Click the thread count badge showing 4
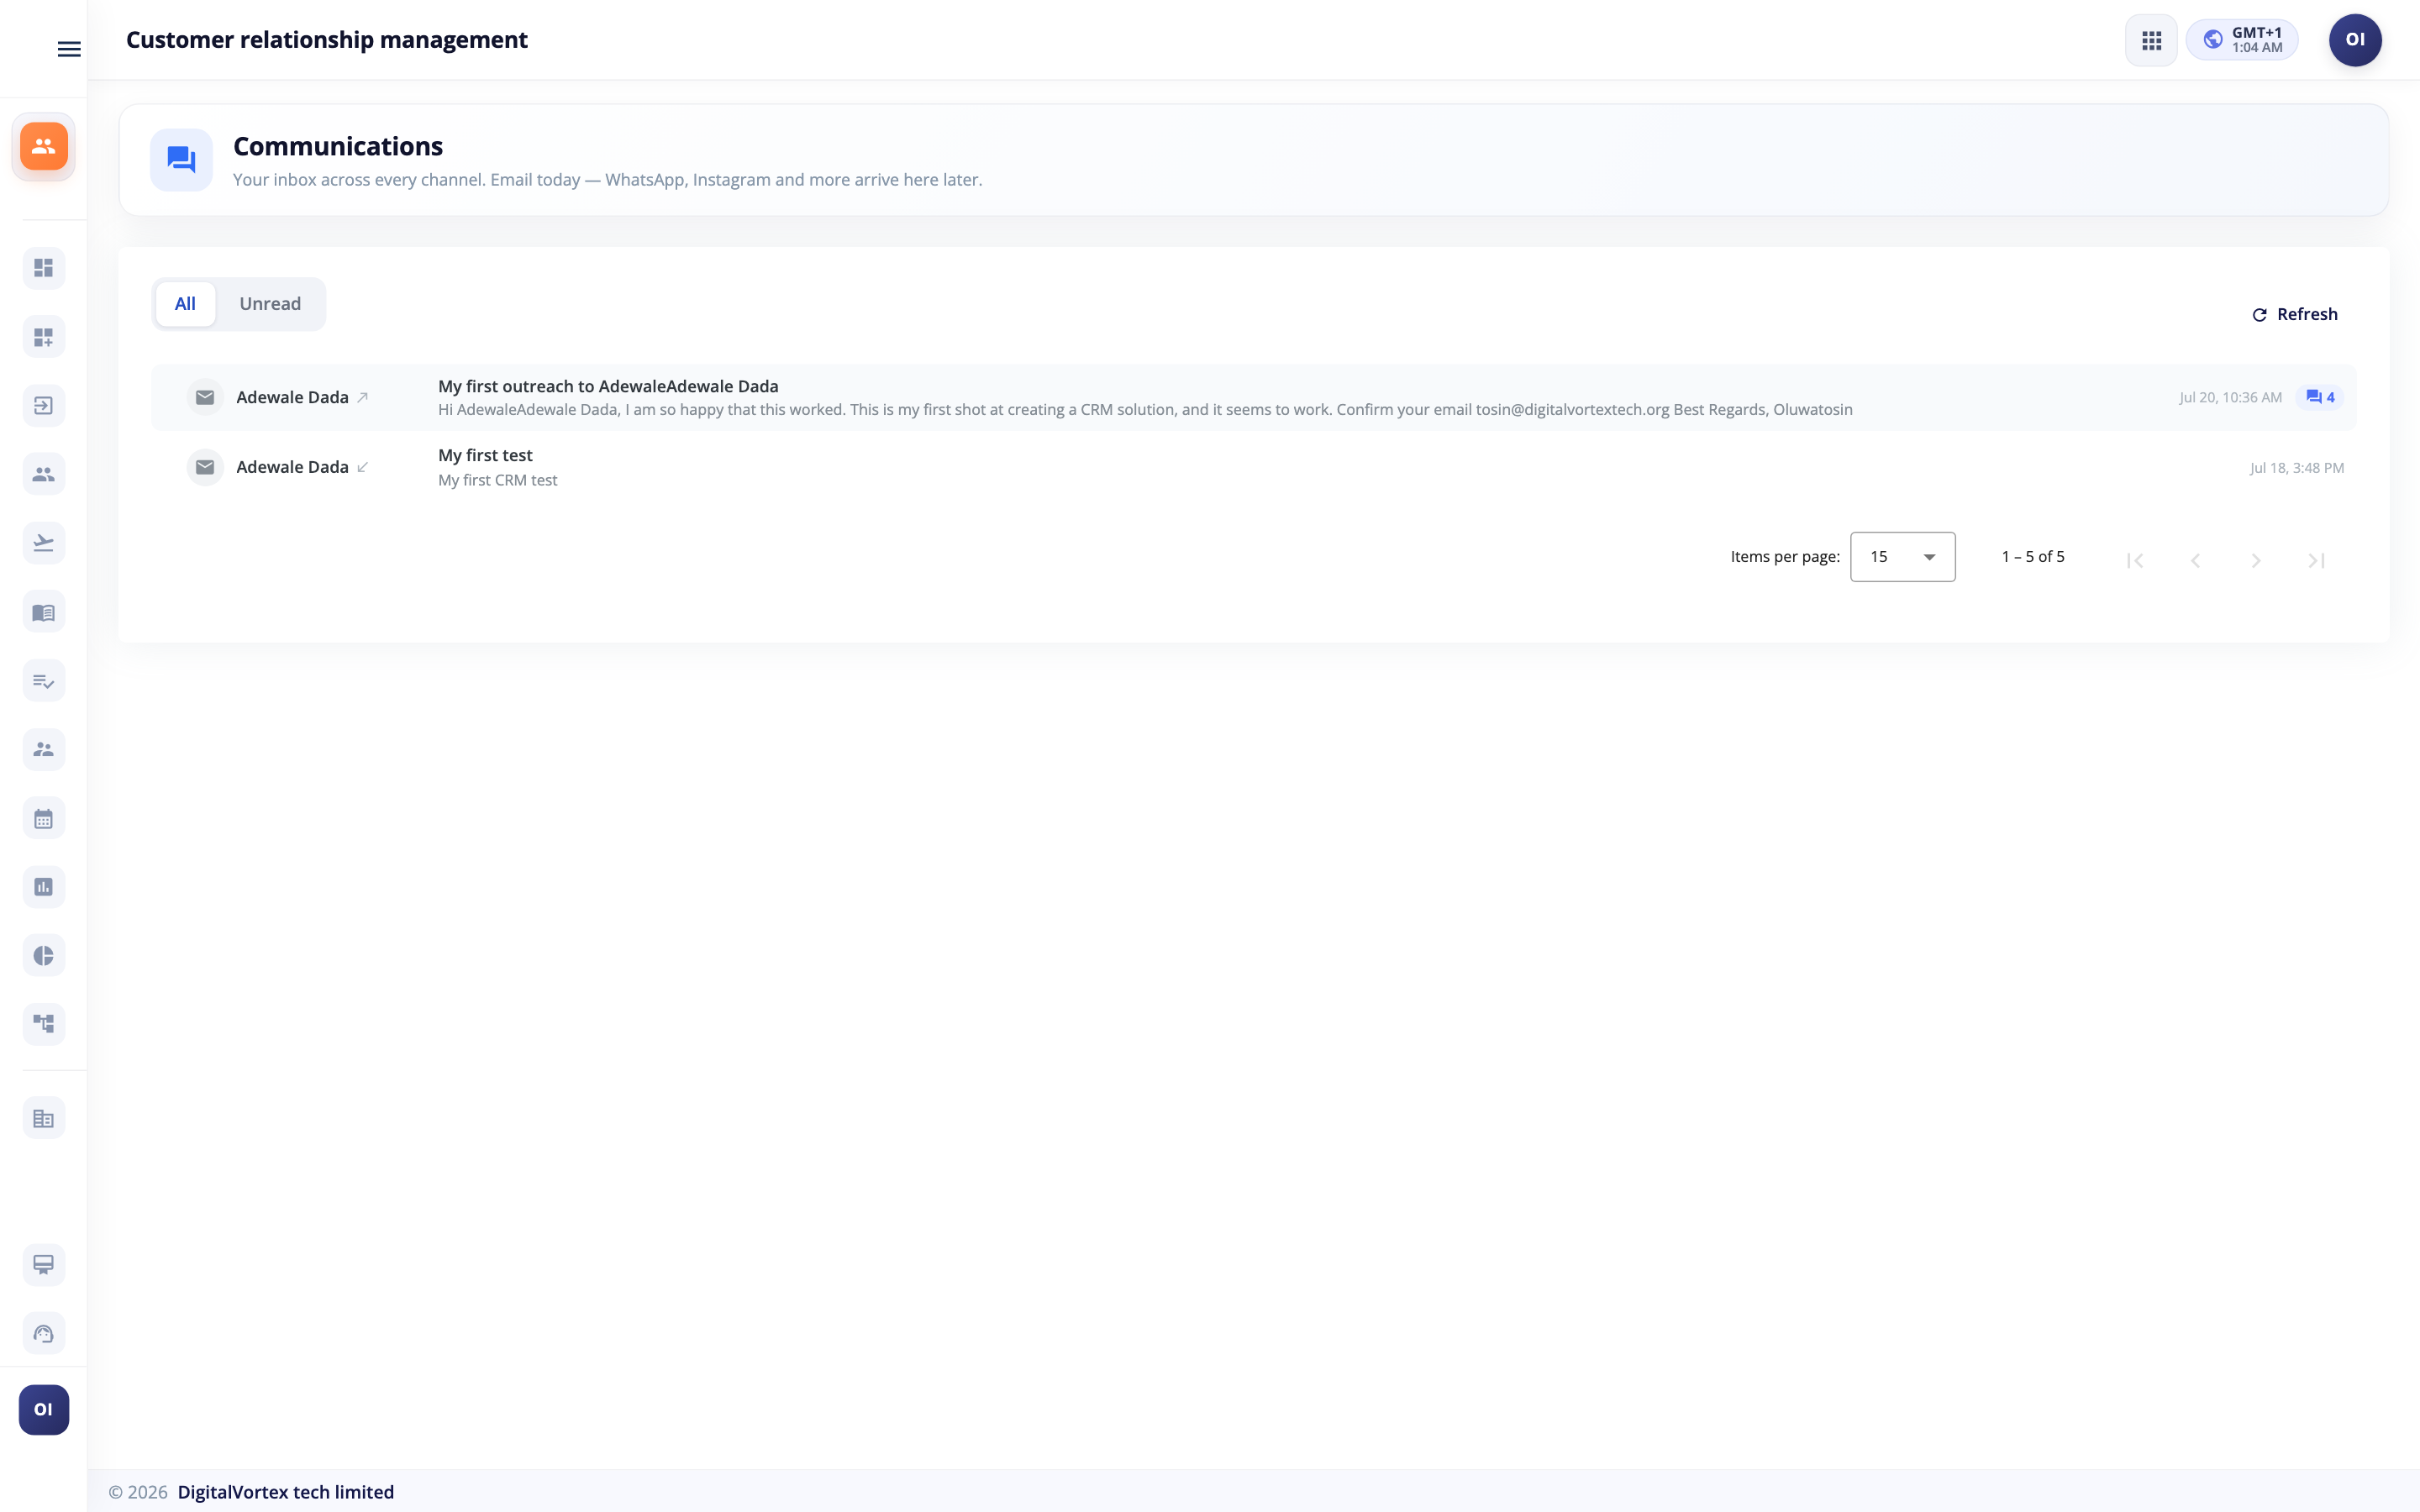 [x=2320, y=397]
